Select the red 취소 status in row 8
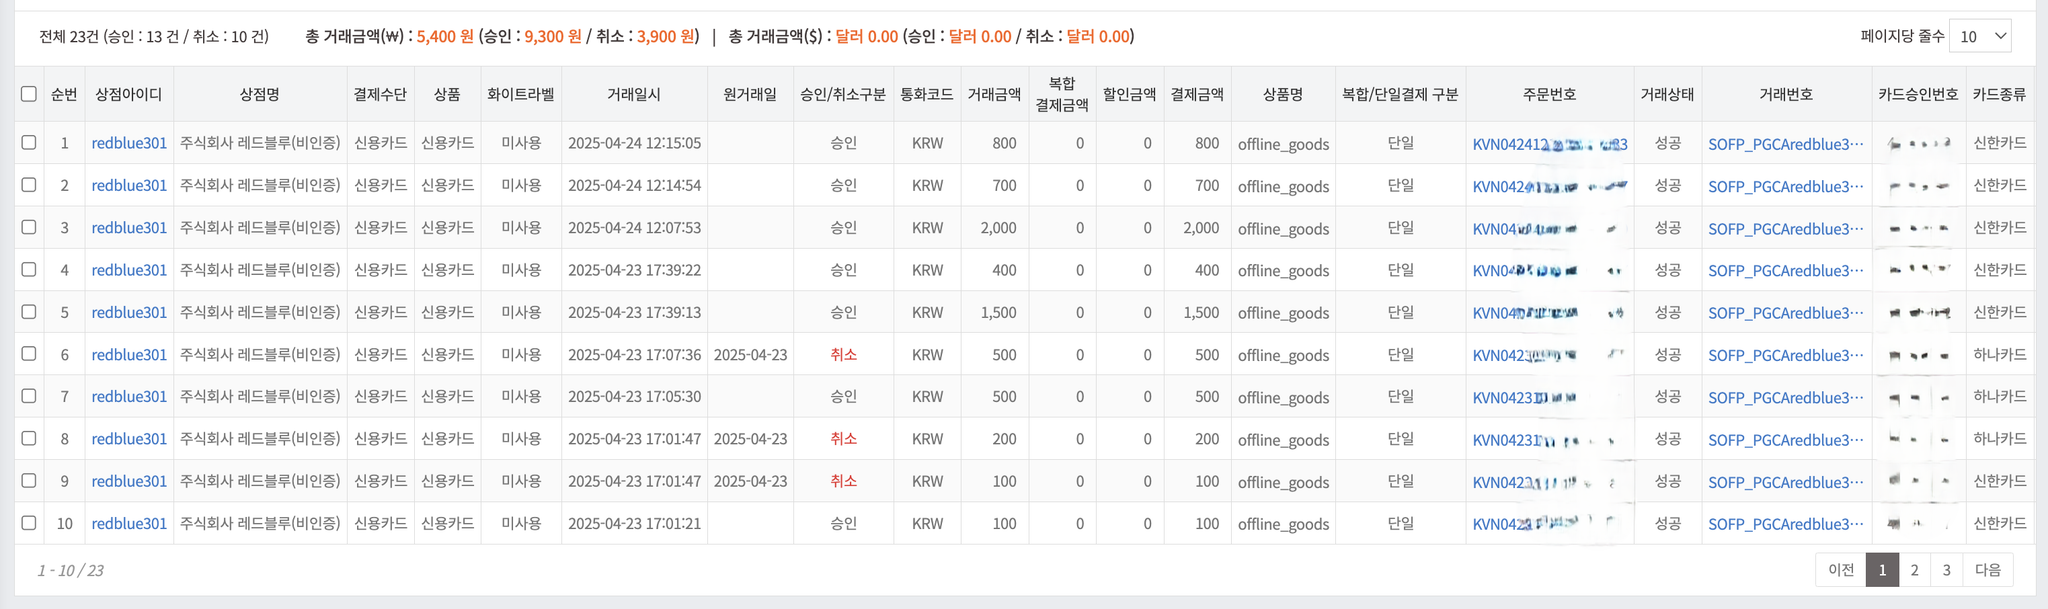The height and width of the screenshot is (609, 2048). [x=843, y=439]
